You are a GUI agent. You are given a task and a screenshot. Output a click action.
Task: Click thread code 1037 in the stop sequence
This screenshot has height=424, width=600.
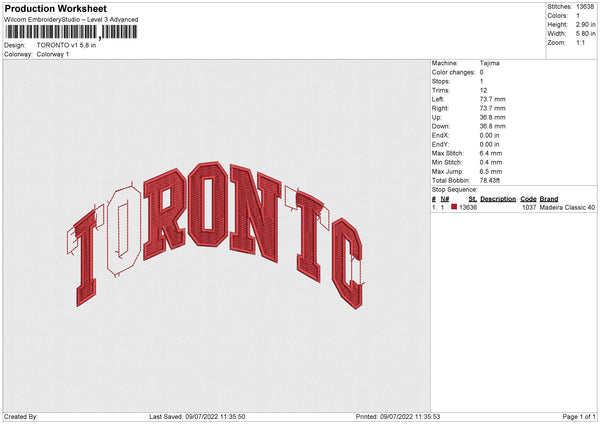pyautogui.click(x=529, y=207)
